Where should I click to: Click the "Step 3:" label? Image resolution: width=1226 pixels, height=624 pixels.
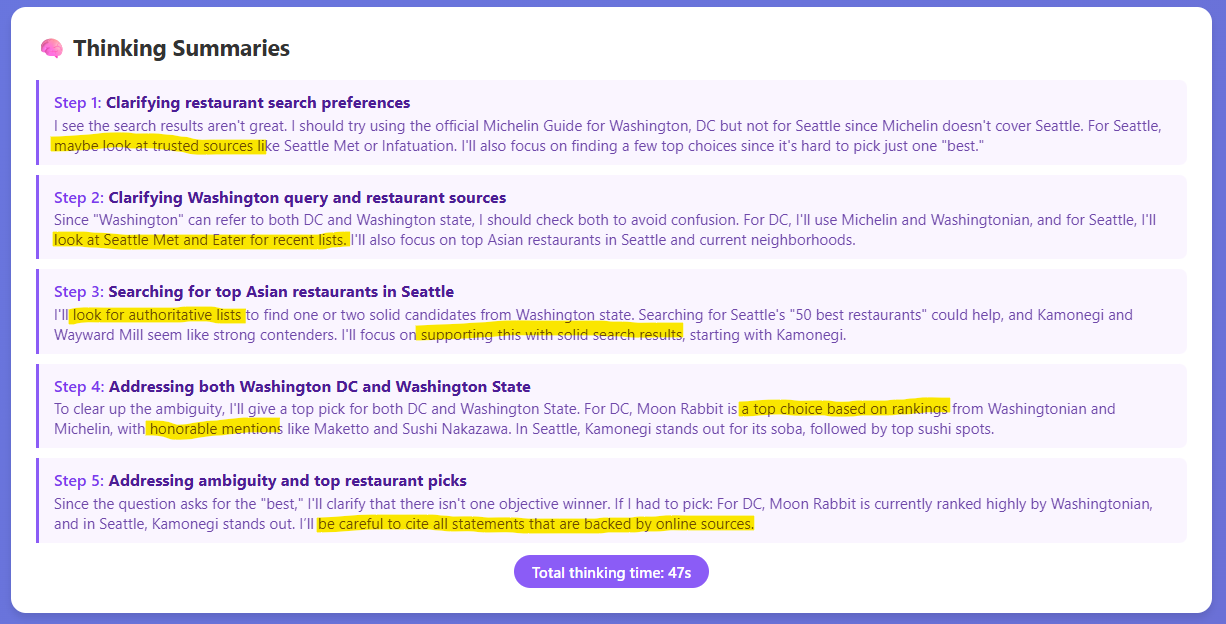pyautogui.click(x=78, y=292)
